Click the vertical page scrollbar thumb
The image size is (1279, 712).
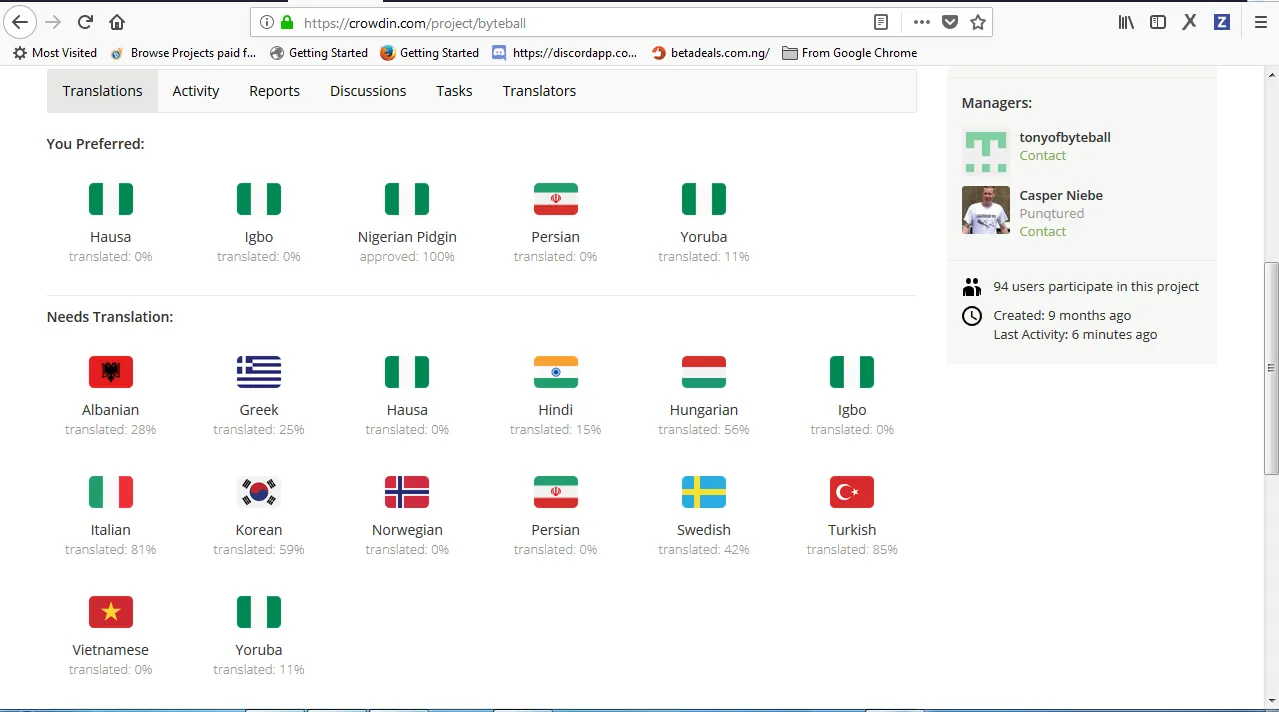pyautogui.click(x=1271, y=368)
